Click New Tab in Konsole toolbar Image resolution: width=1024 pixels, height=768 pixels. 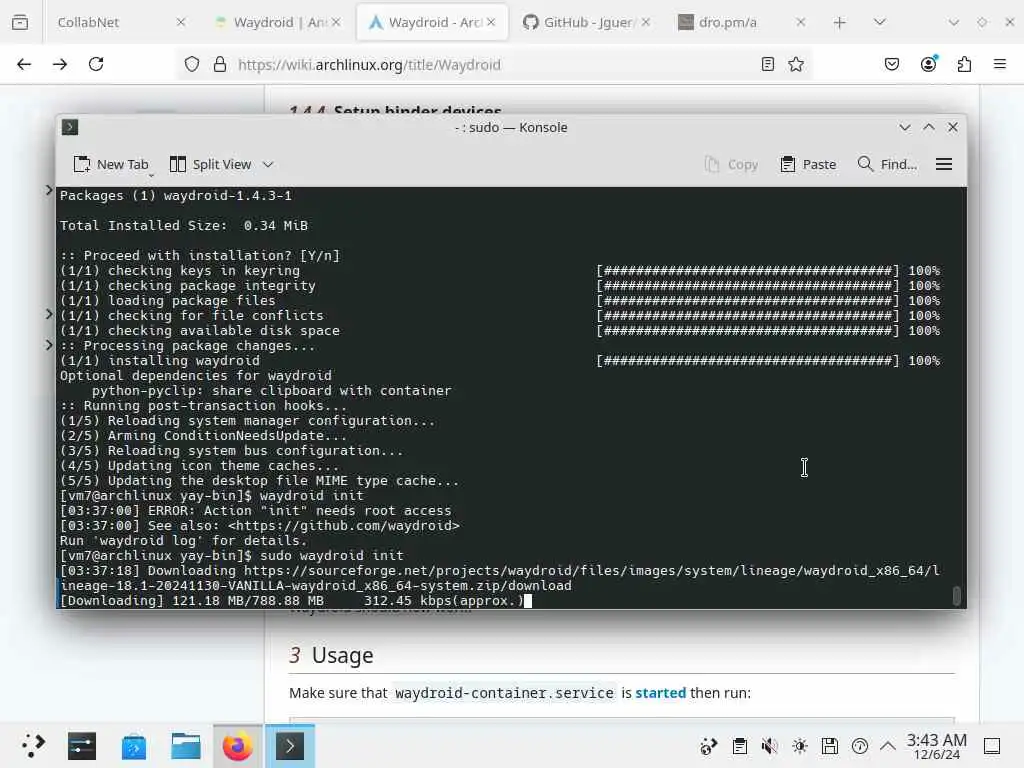point(111,164)
